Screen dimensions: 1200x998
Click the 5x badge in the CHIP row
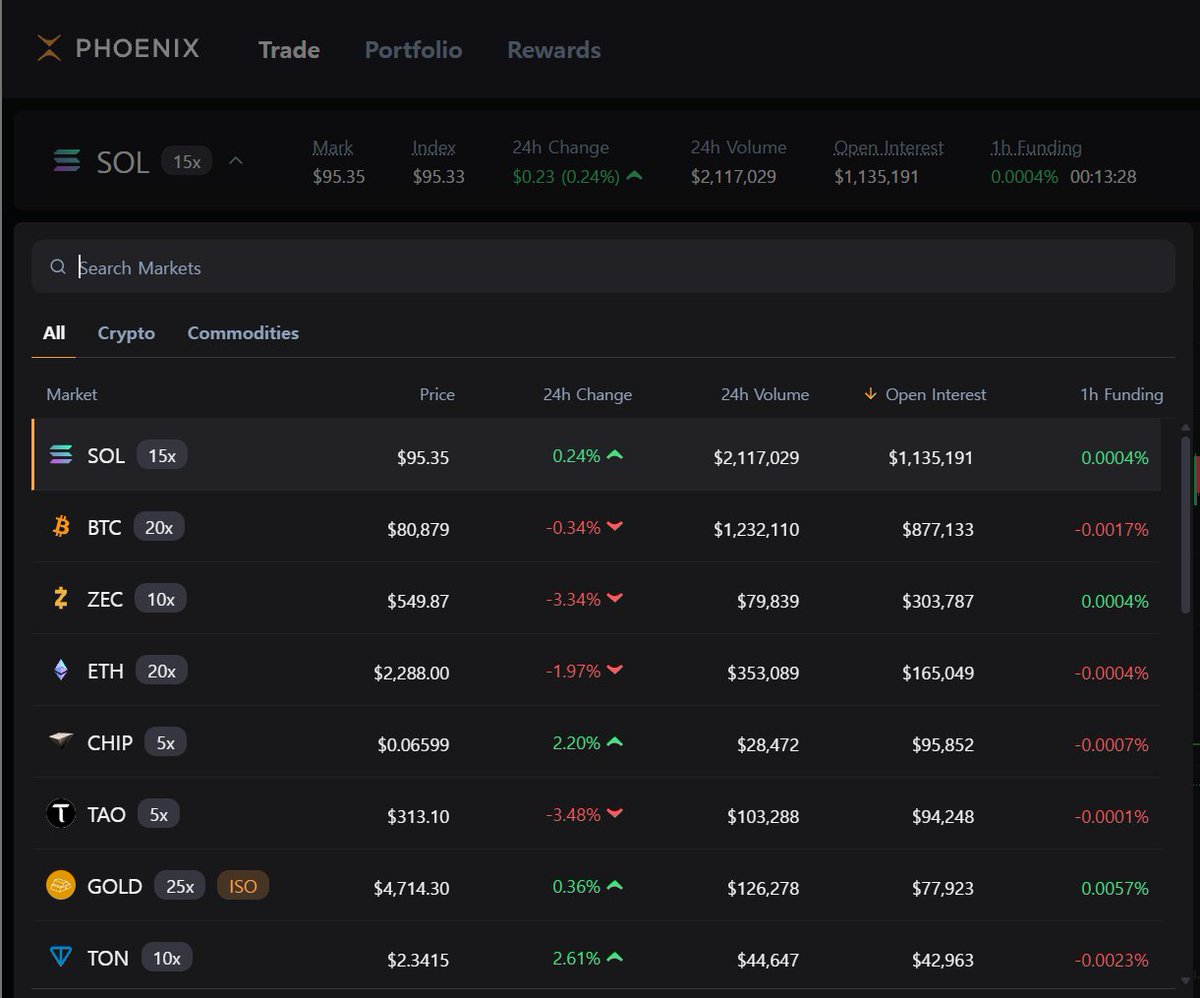click(x=166, y=742)
